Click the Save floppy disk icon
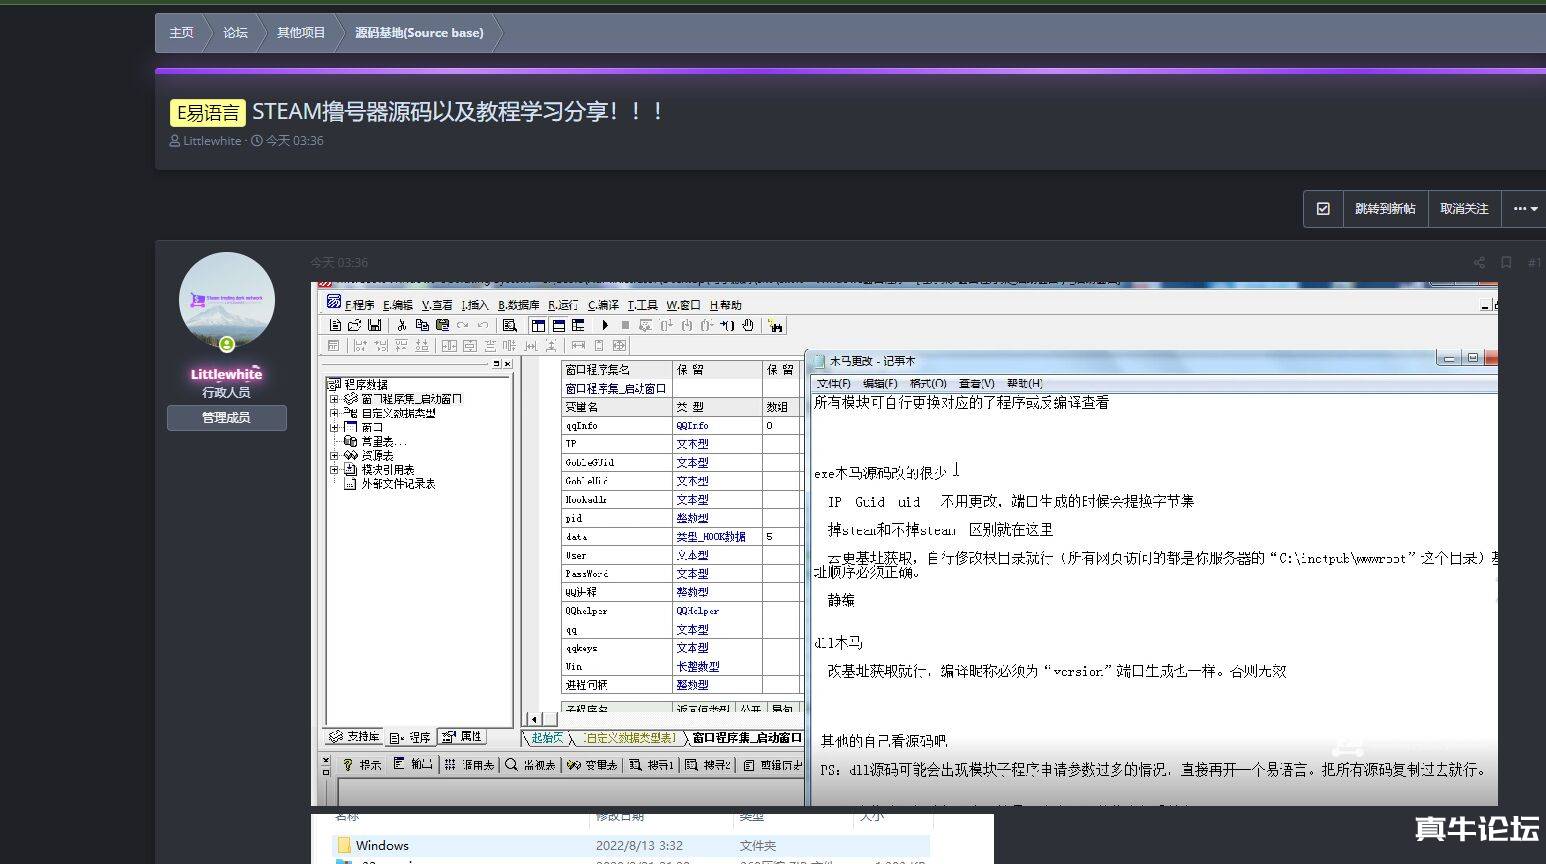 click(x=374, y=325)
